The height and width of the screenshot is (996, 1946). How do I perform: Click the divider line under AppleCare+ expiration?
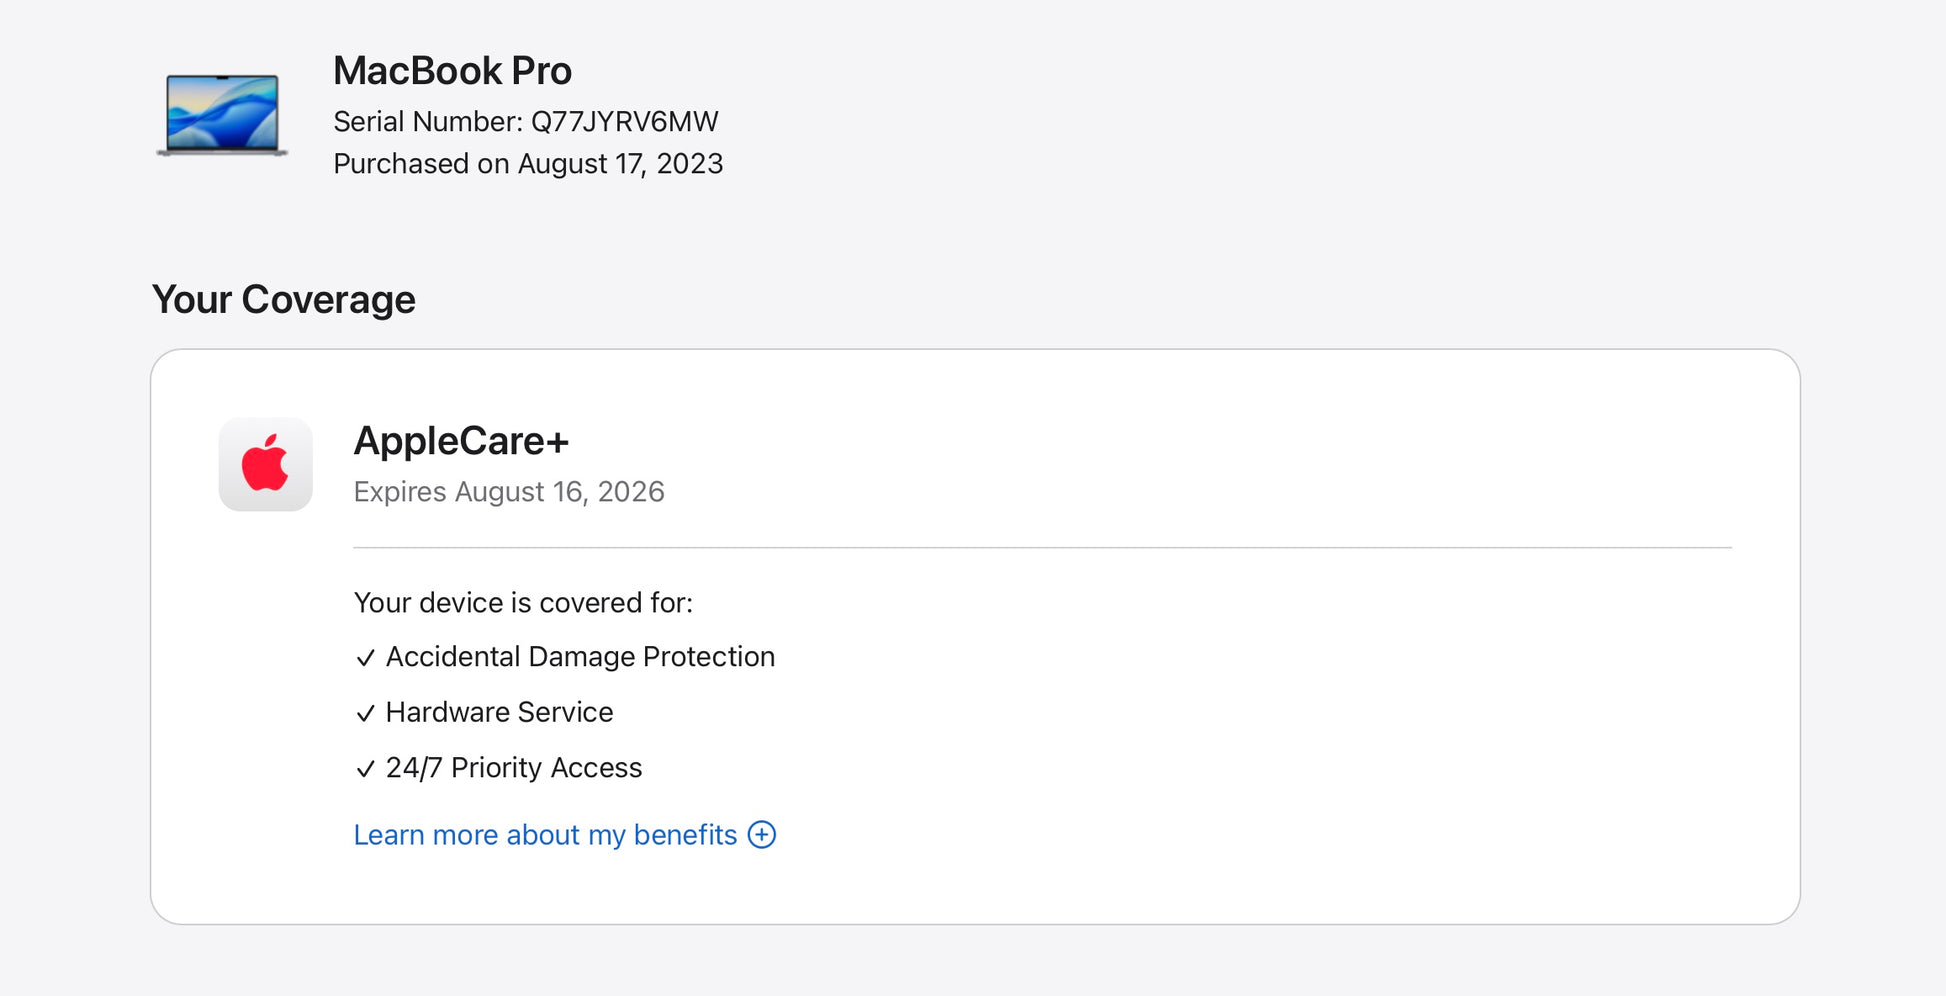pos(1042,548)
